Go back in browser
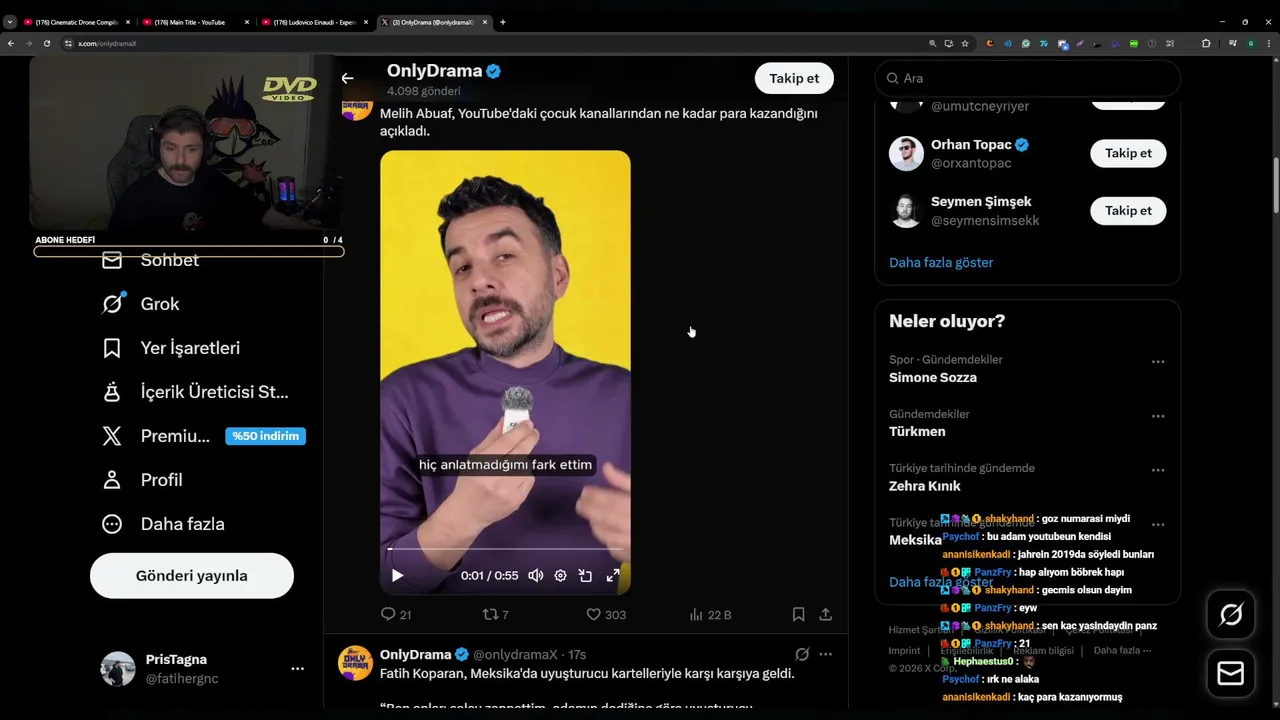The image size is (1280, 720). [x=11, y=44]
